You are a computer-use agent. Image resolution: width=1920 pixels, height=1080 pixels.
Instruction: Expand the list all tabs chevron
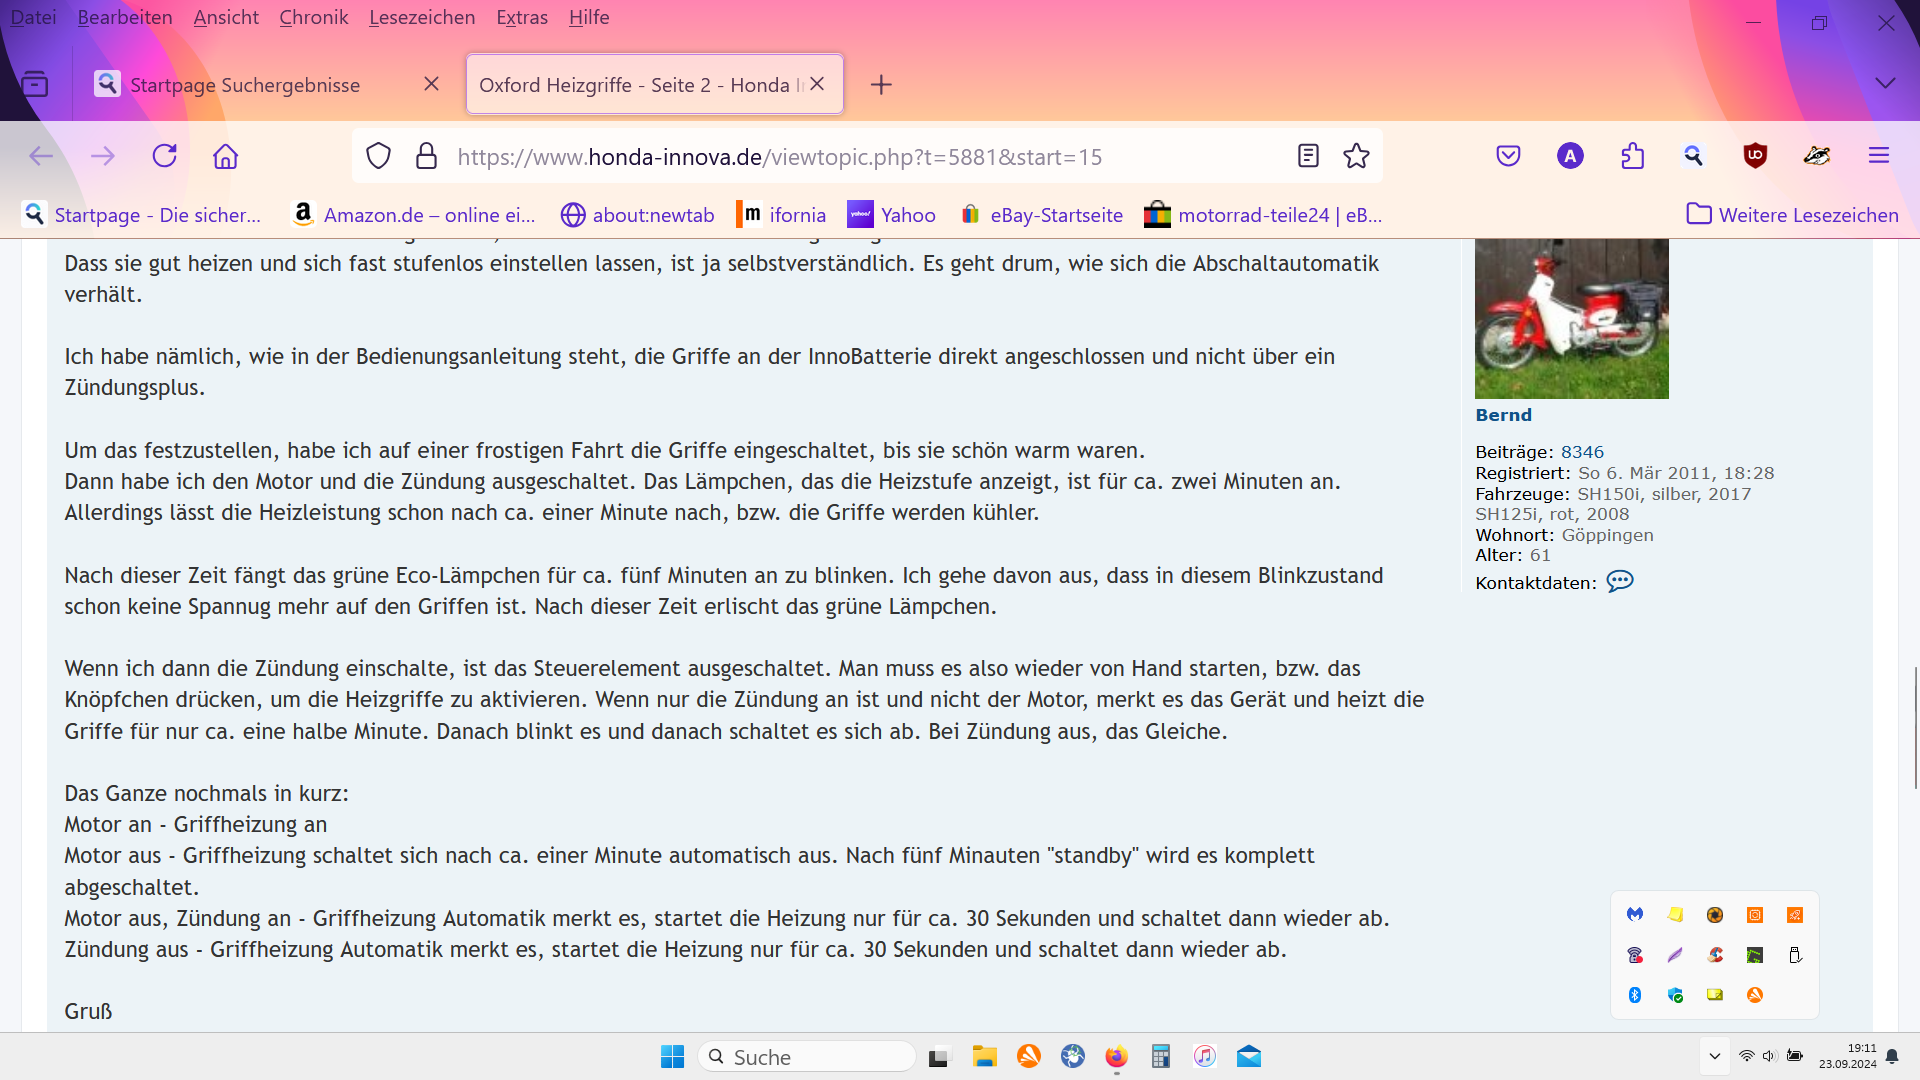(1885, 84)
